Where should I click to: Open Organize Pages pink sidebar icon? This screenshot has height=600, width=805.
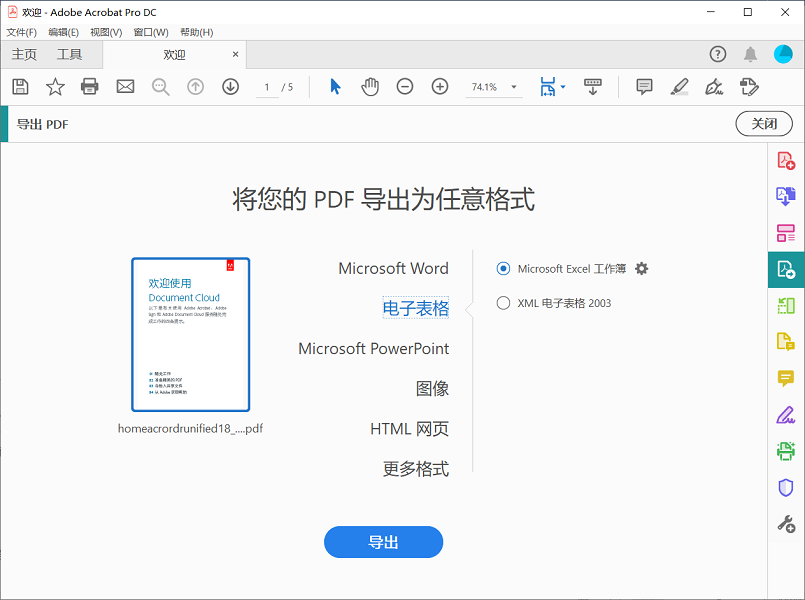(x=786, y=233)
